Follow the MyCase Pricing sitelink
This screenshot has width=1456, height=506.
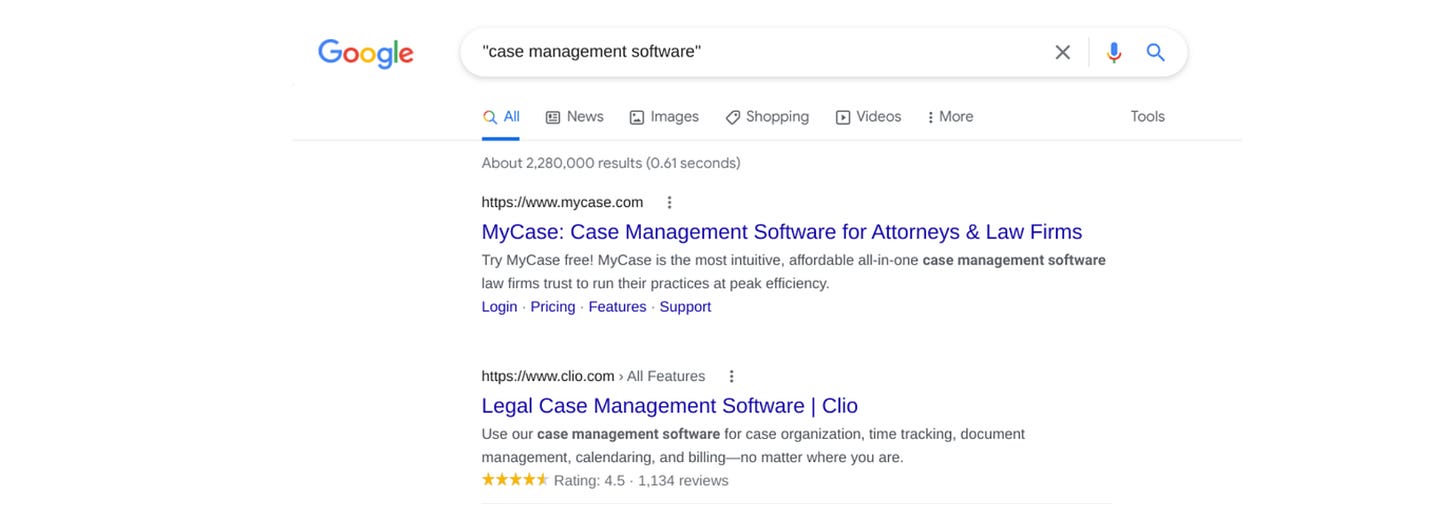pyautogui.click(x=553, y=307)
